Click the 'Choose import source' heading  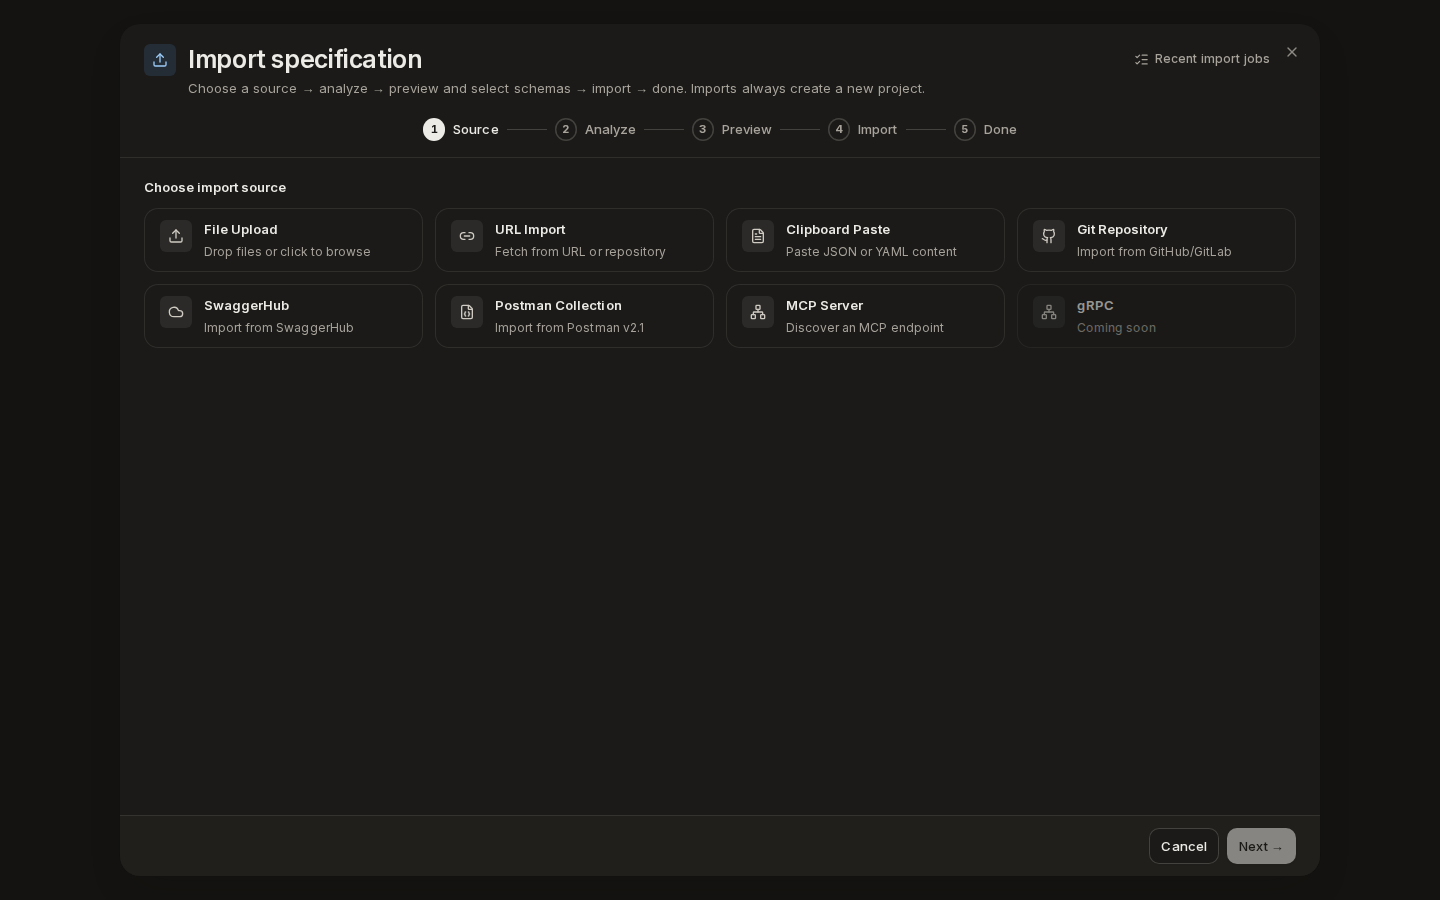[x=215, y=187]
